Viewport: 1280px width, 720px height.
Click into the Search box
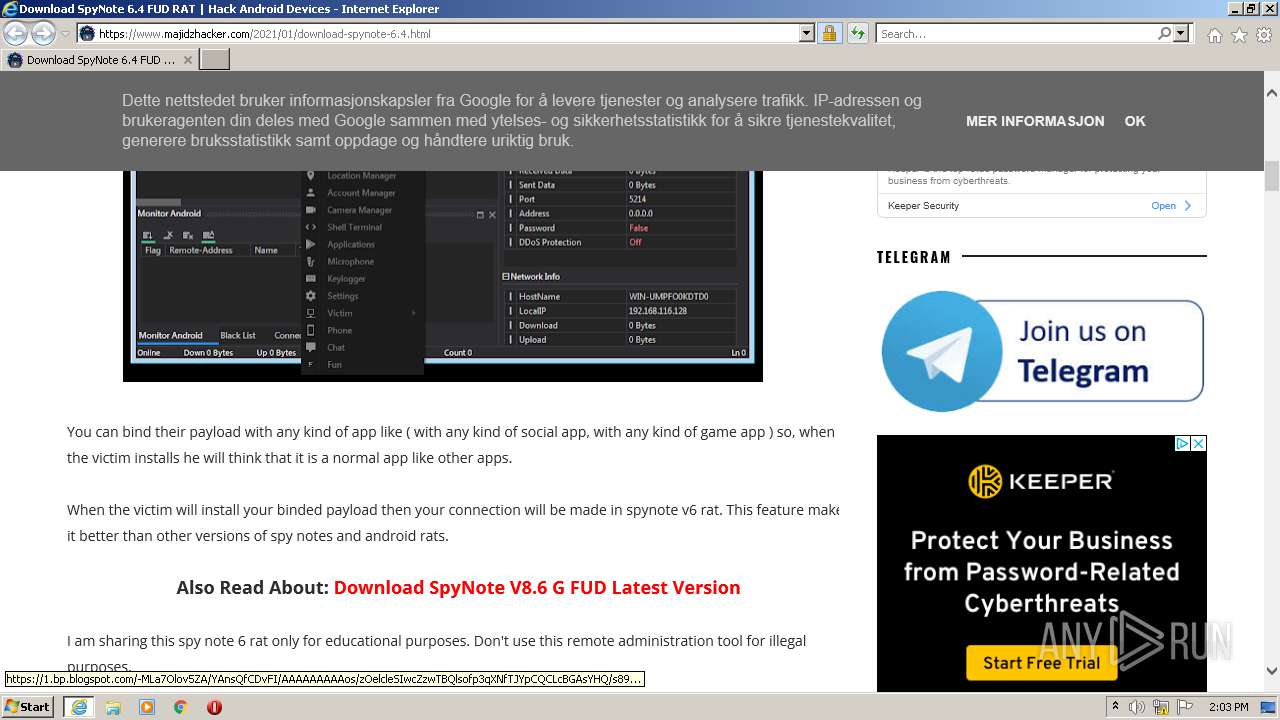(x=1016, y=33)
